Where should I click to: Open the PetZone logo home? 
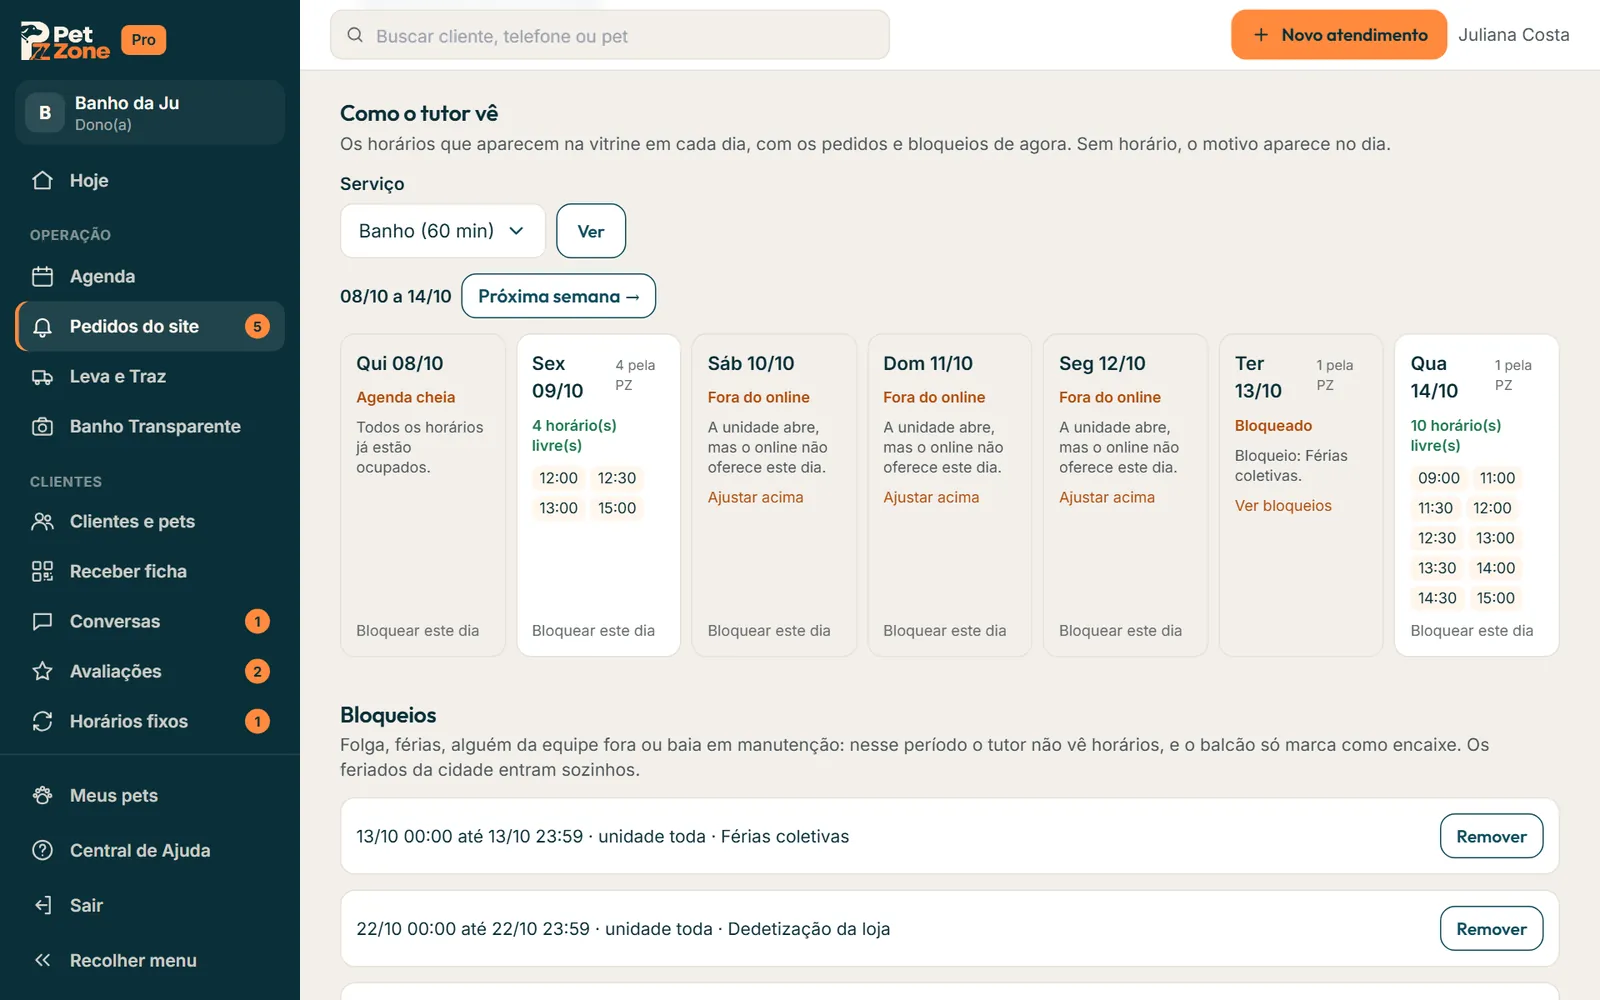(65, 40)
